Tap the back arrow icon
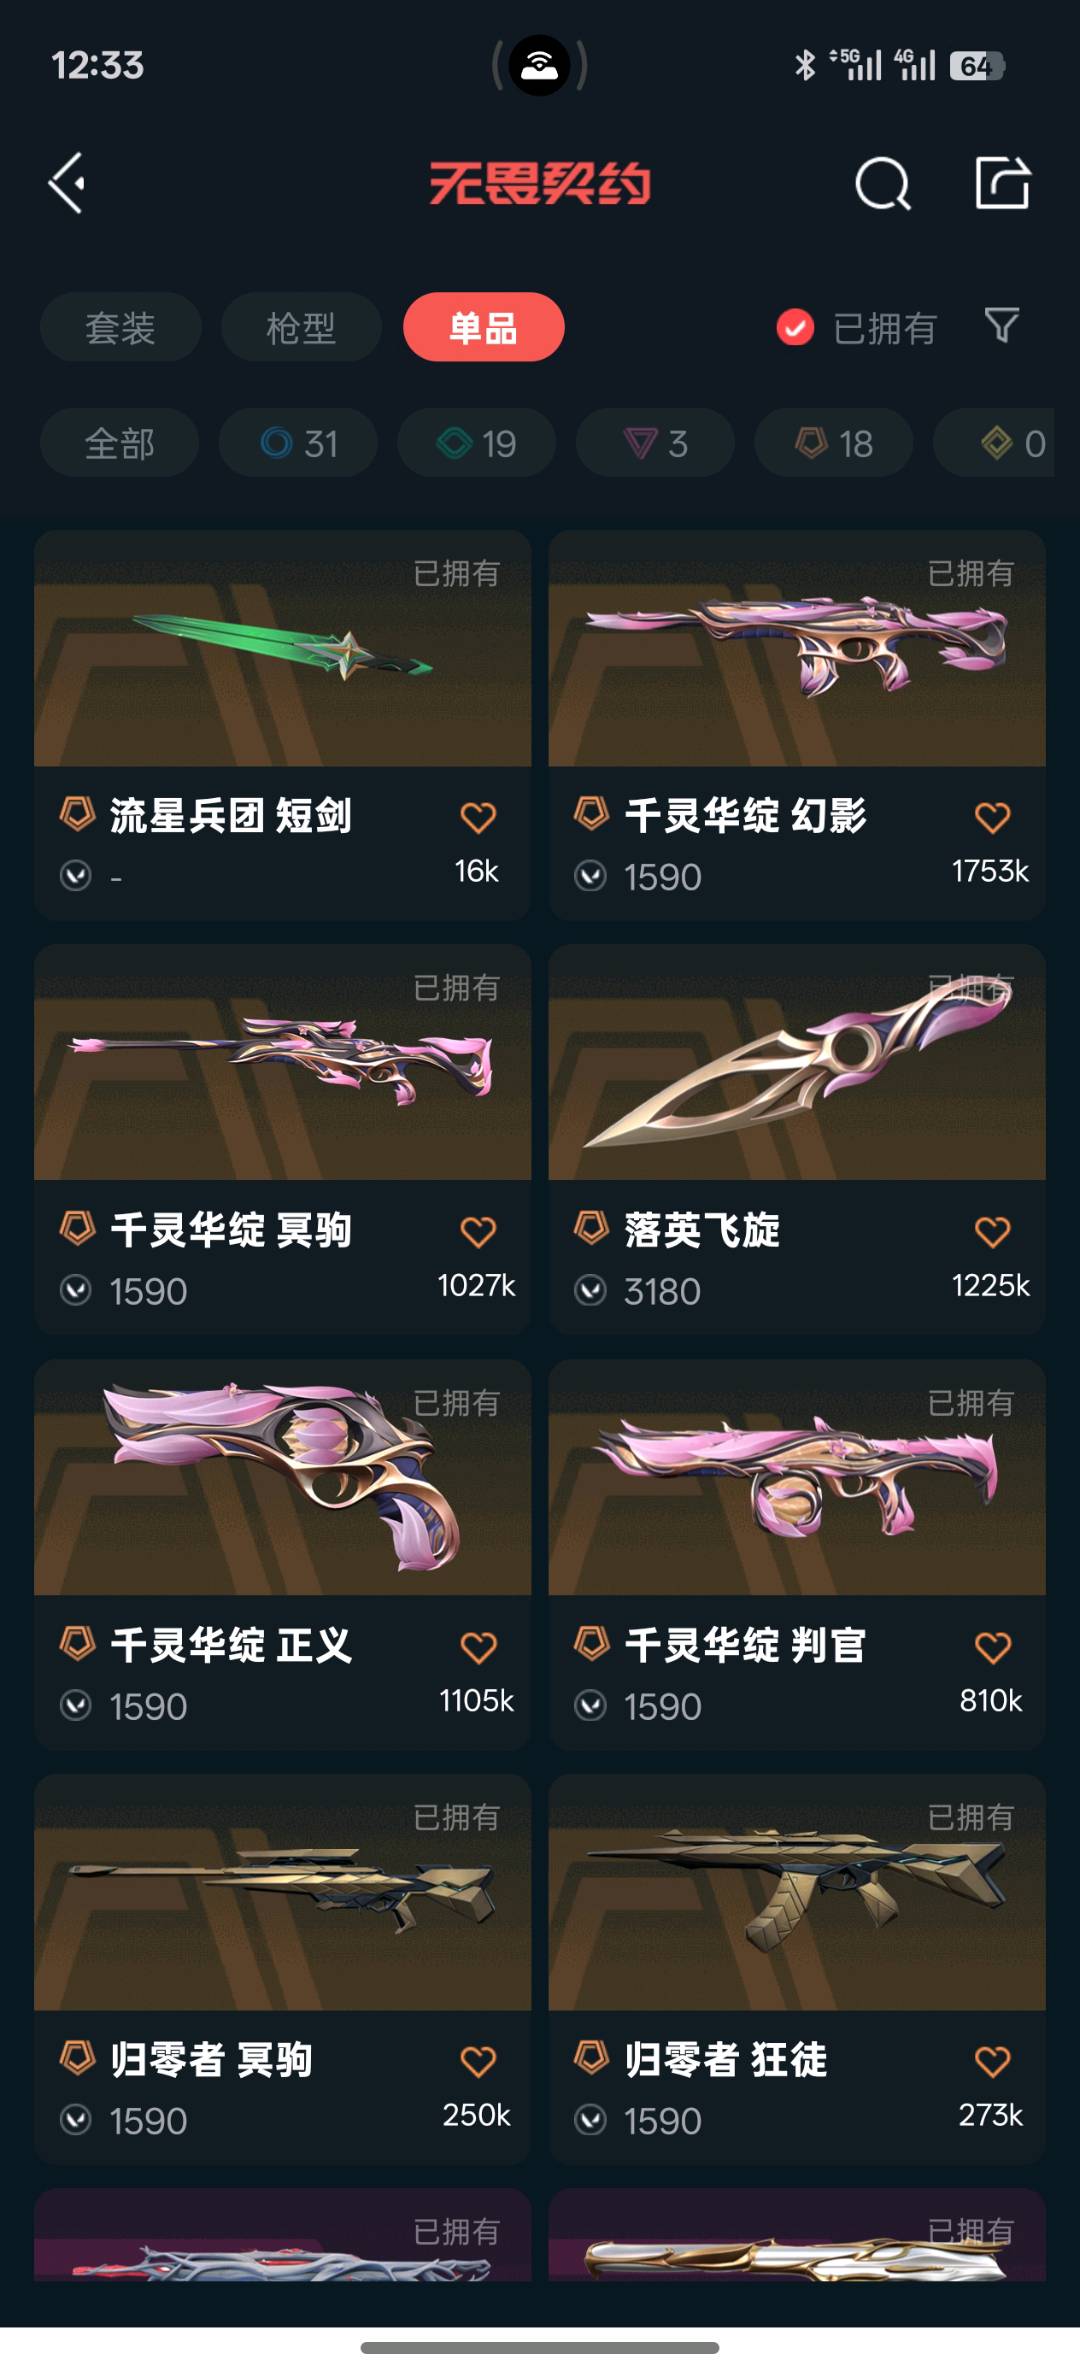The height and width of the screenshot is (2375, 1080). tap(67, 183)
